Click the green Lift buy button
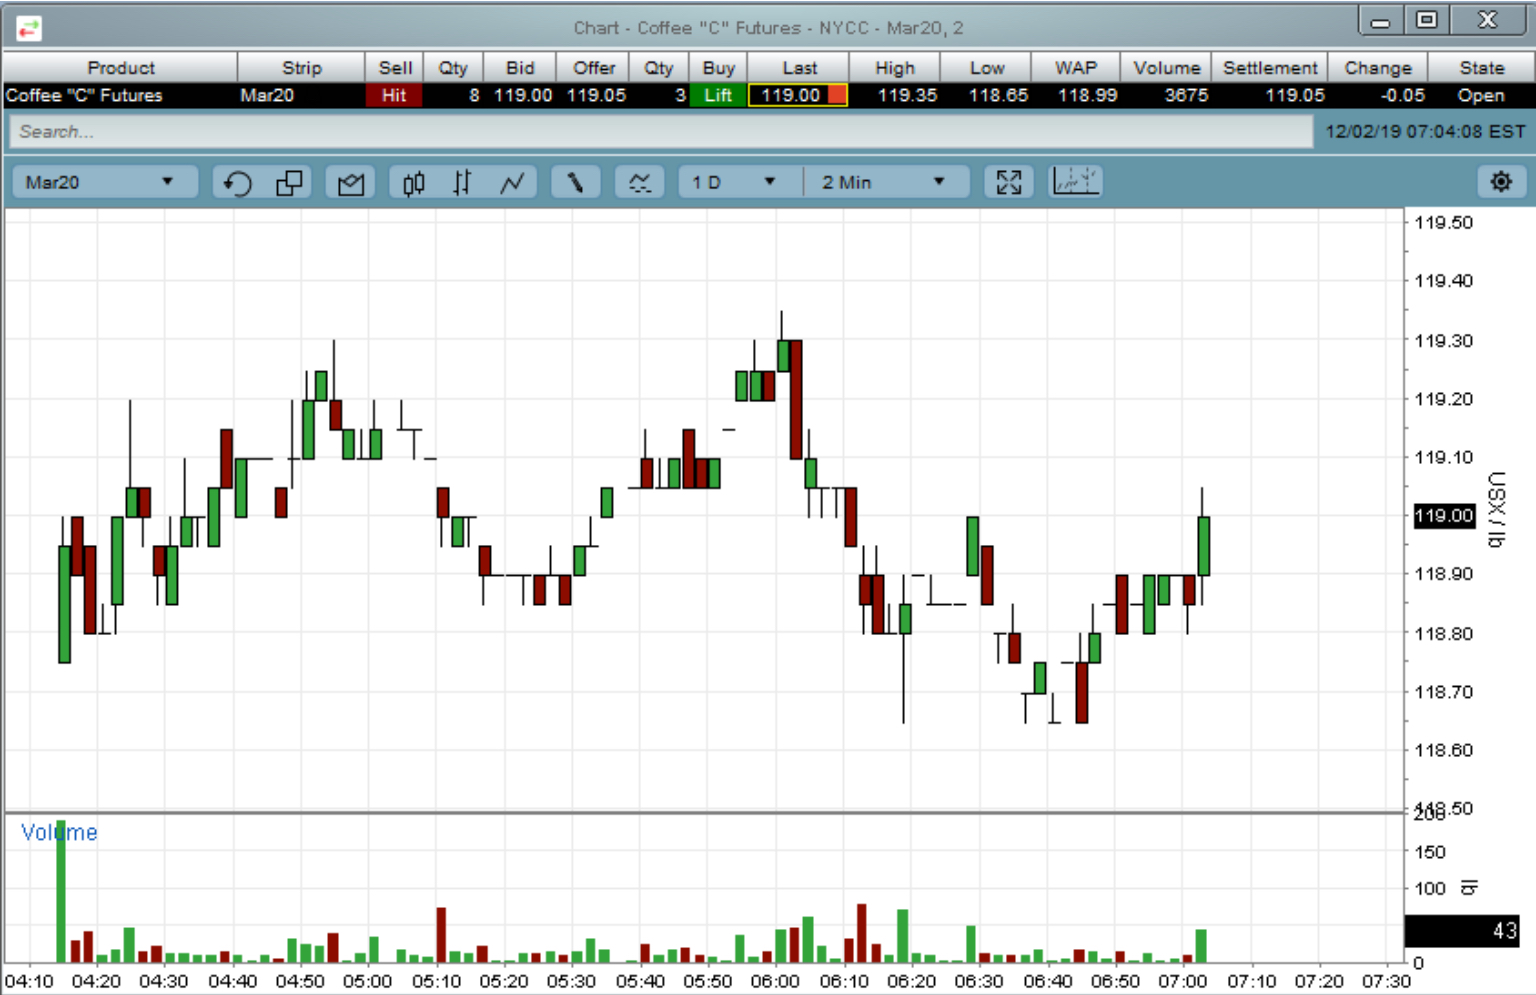This screenshot has width=1536, height=995. point(718,95)
